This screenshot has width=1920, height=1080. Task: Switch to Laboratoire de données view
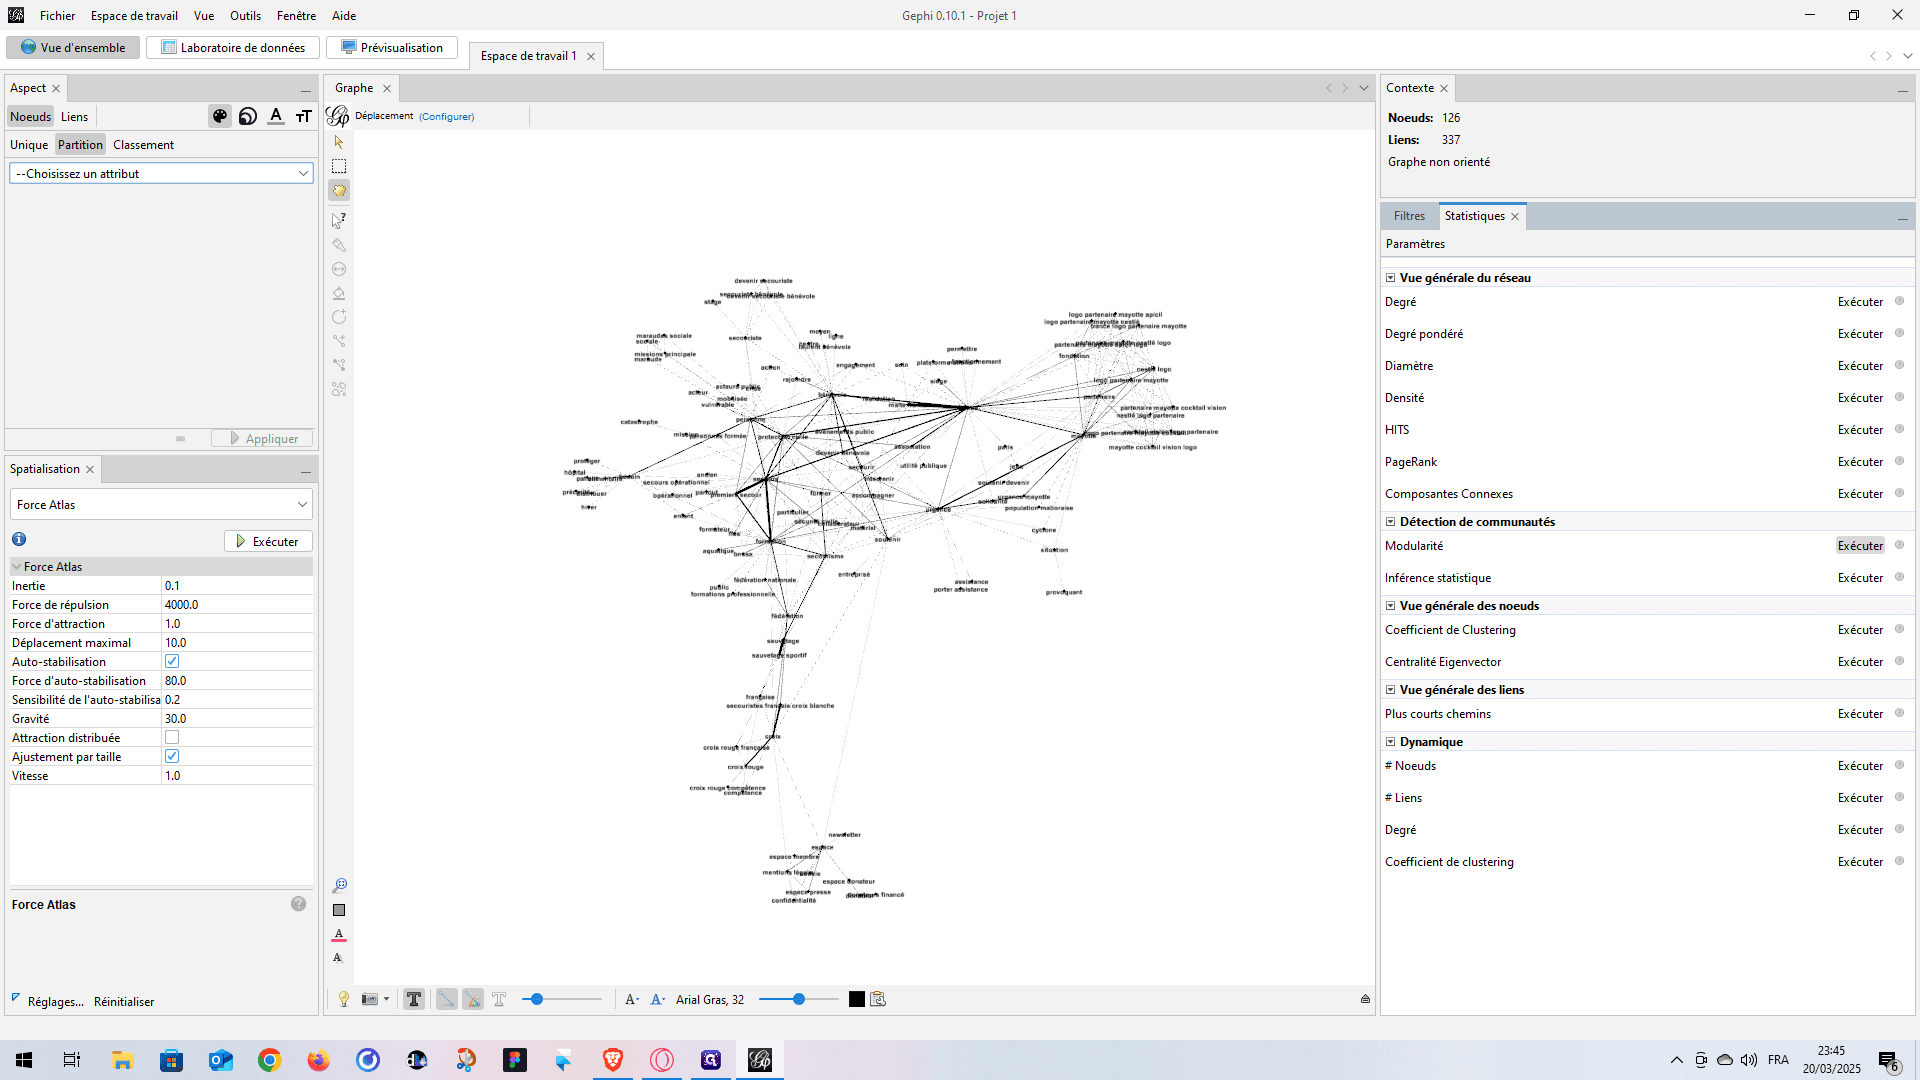[233, 48]
